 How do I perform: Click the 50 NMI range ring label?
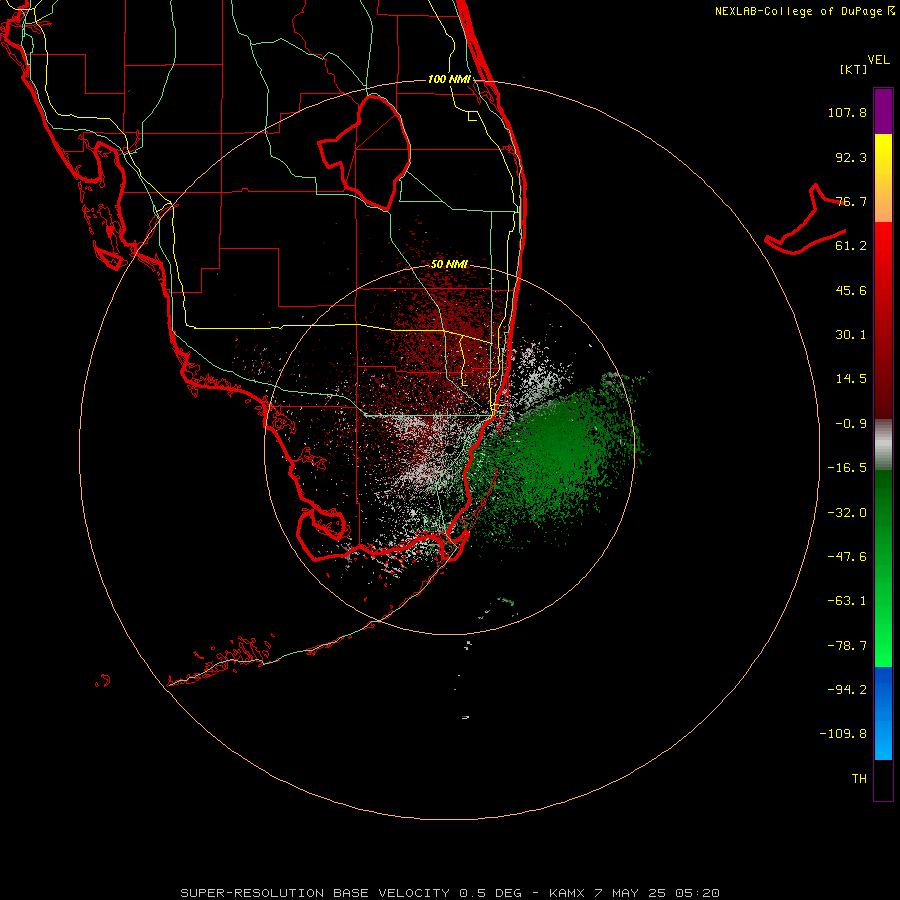(x=449, y=265)
